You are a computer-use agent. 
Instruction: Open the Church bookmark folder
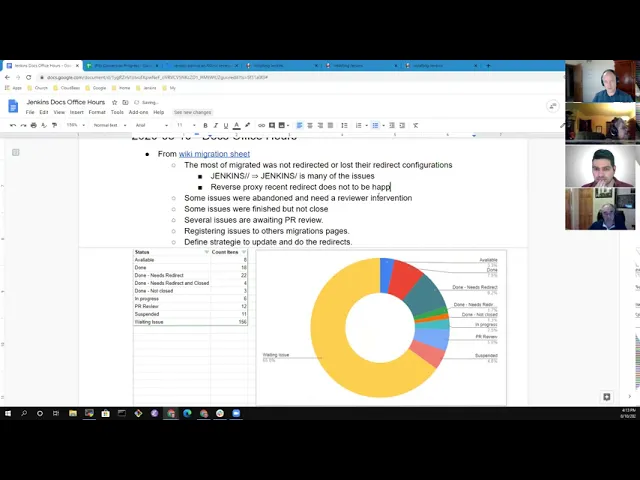pos(38,88)
